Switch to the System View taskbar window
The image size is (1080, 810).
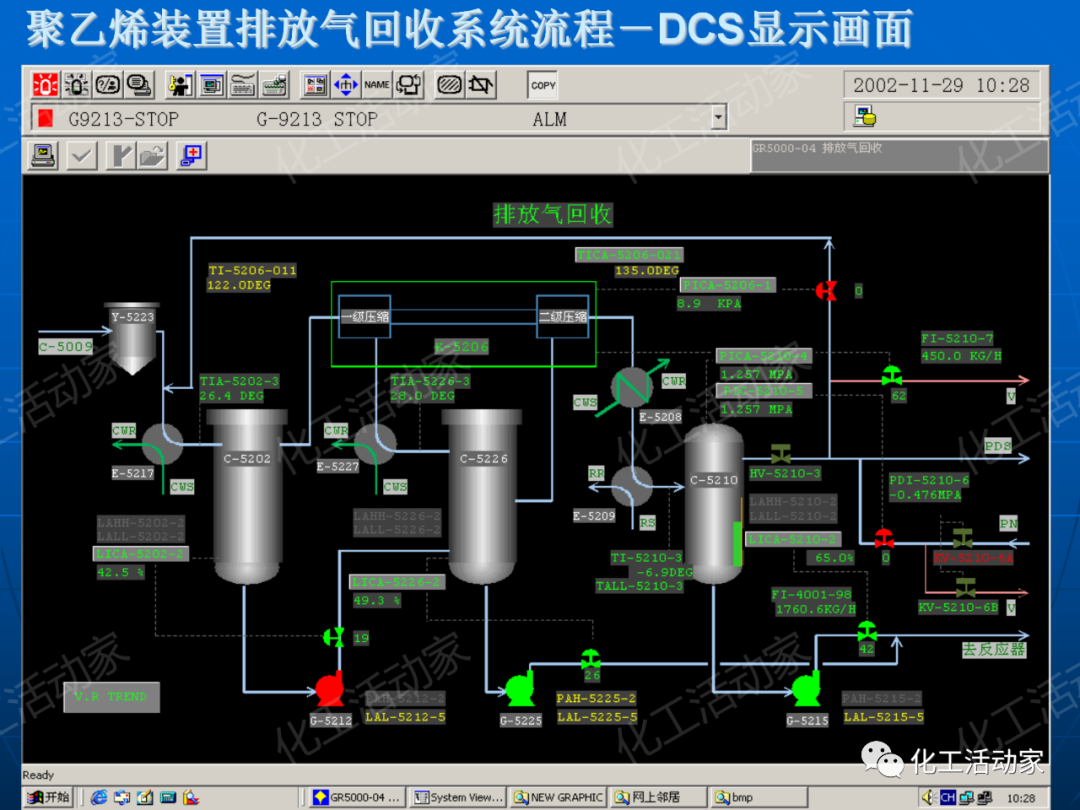[x=456, y=798]
